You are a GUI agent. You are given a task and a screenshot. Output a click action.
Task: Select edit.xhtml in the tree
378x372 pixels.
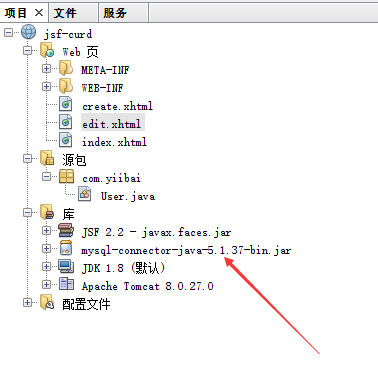point(113,124)
